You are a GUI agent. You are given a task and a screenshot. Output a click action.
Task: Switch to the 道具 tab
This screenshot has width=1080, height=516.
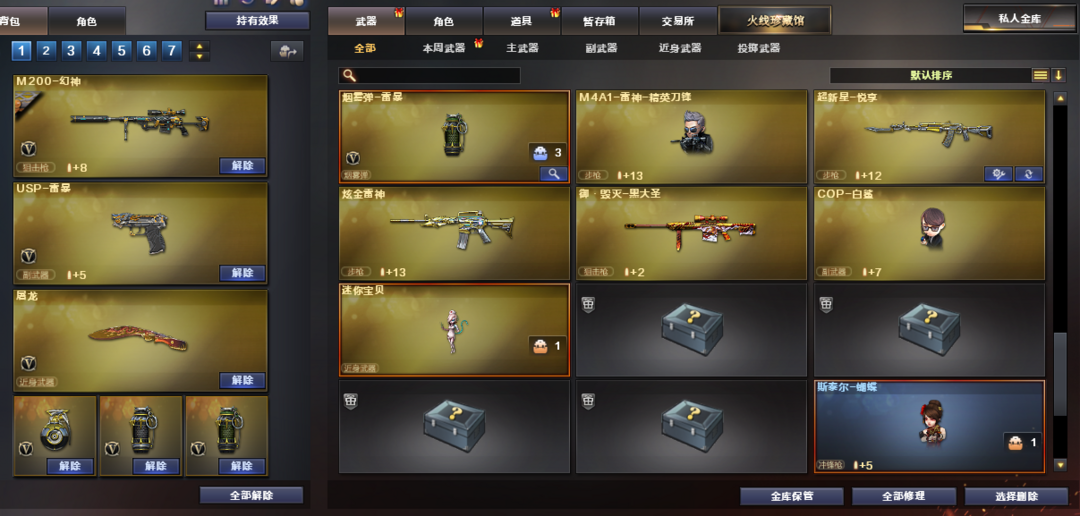521,21
